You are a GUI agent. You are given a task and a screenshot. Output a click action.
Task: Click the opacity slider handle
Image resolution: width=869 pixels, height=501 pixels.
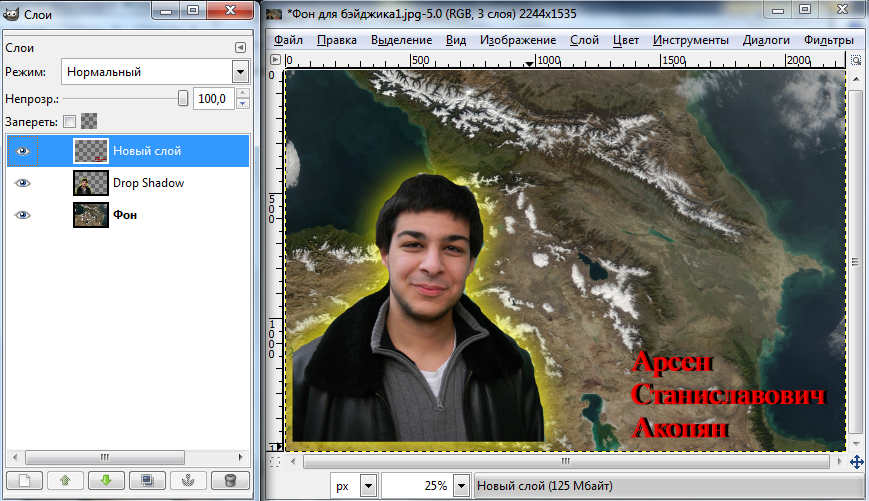pyautogui.click(x=182, y=99)
